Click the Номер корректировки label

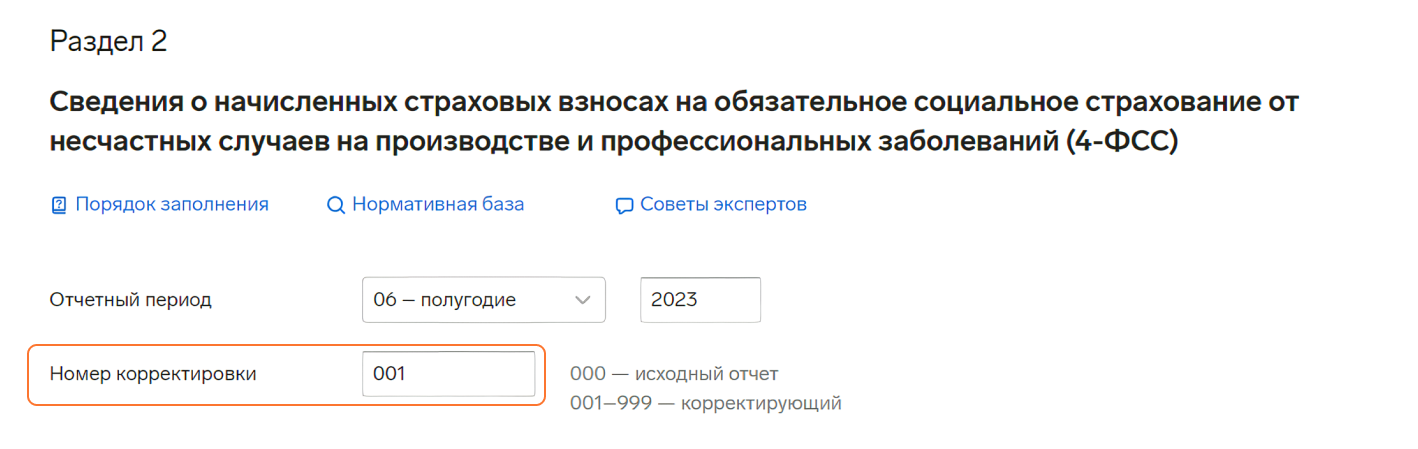click(153, 374)
